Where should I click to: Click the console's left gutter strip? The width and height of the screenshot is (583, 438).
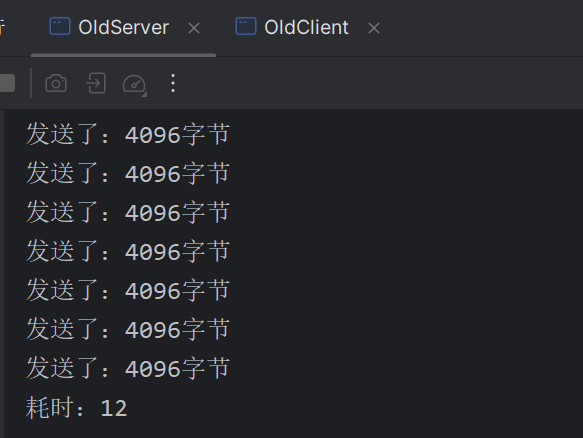(2, 274)
